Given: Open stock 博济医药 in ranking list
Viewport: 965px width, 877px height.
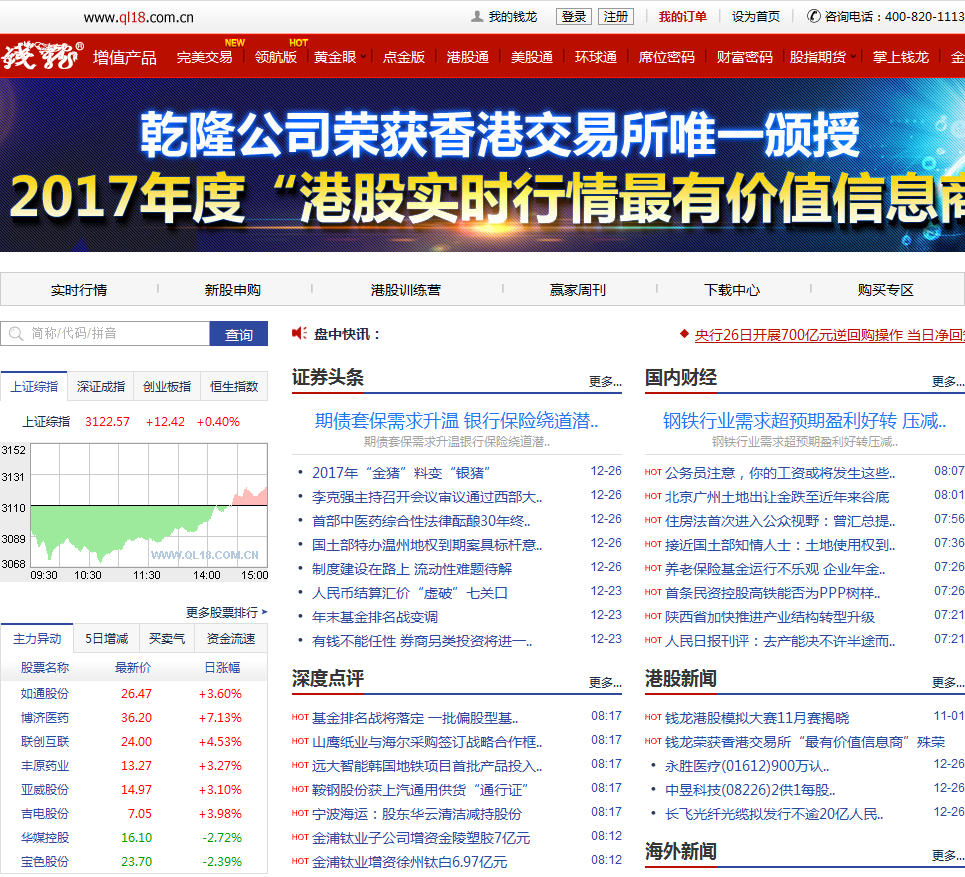Looking at the screenshot, I should click(x=45, y=718).
